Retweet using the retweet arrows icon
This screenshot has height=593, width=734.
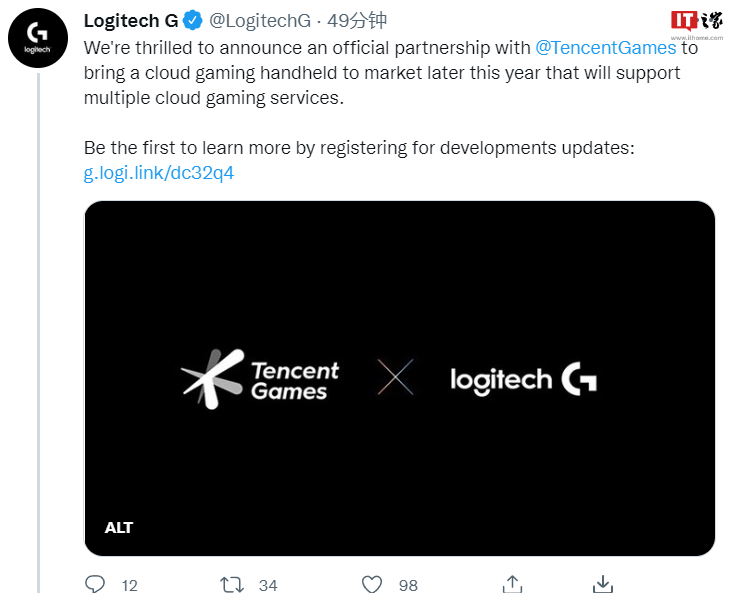(x=232, y=585)
